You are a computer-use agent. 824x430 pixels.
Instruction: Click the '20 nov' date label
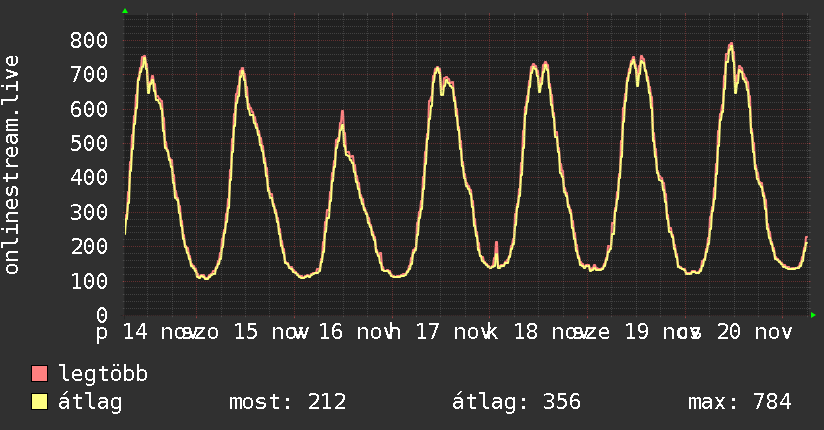pyautogui.click(x=755, y=332)
